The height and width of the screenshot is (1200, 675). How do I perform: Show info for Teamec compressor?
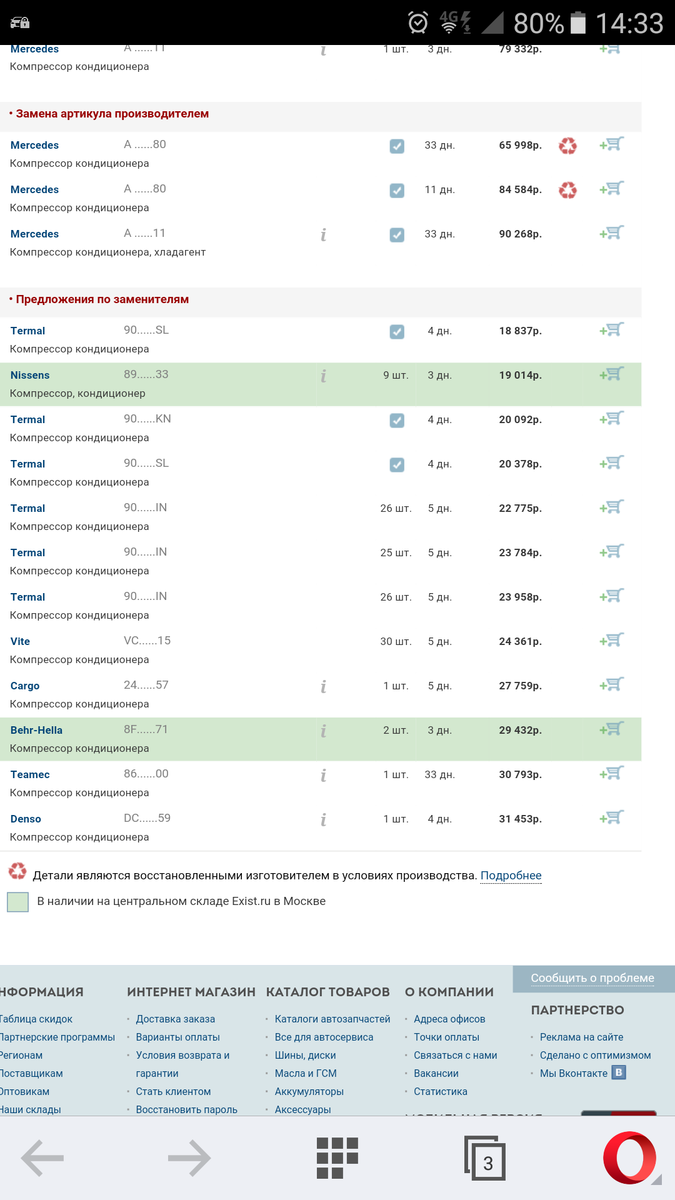click(324, 775)
